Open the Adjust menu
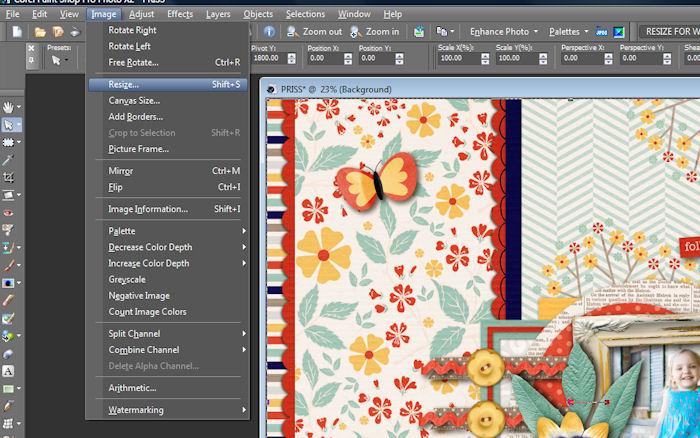Screen dimensions: 700x438 tap(142, 14)
